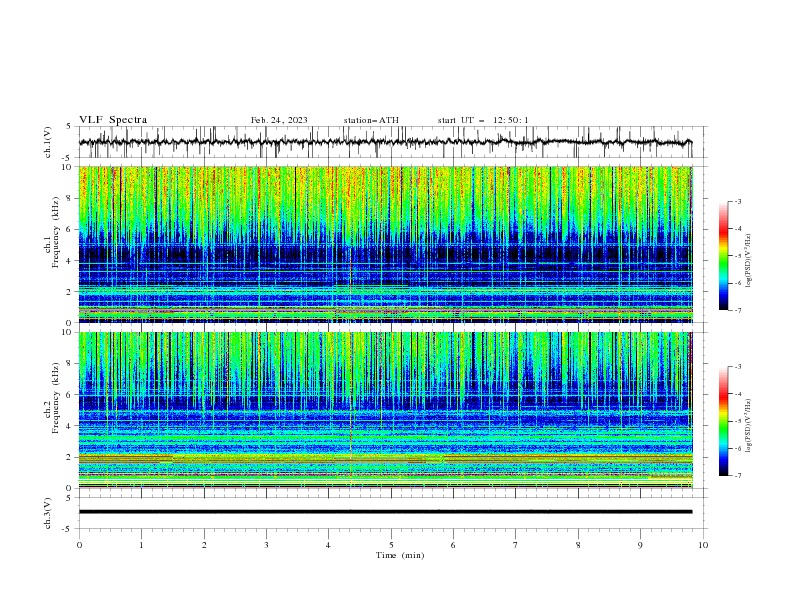Click time axis tick label "3"

(x=266, y=545)
